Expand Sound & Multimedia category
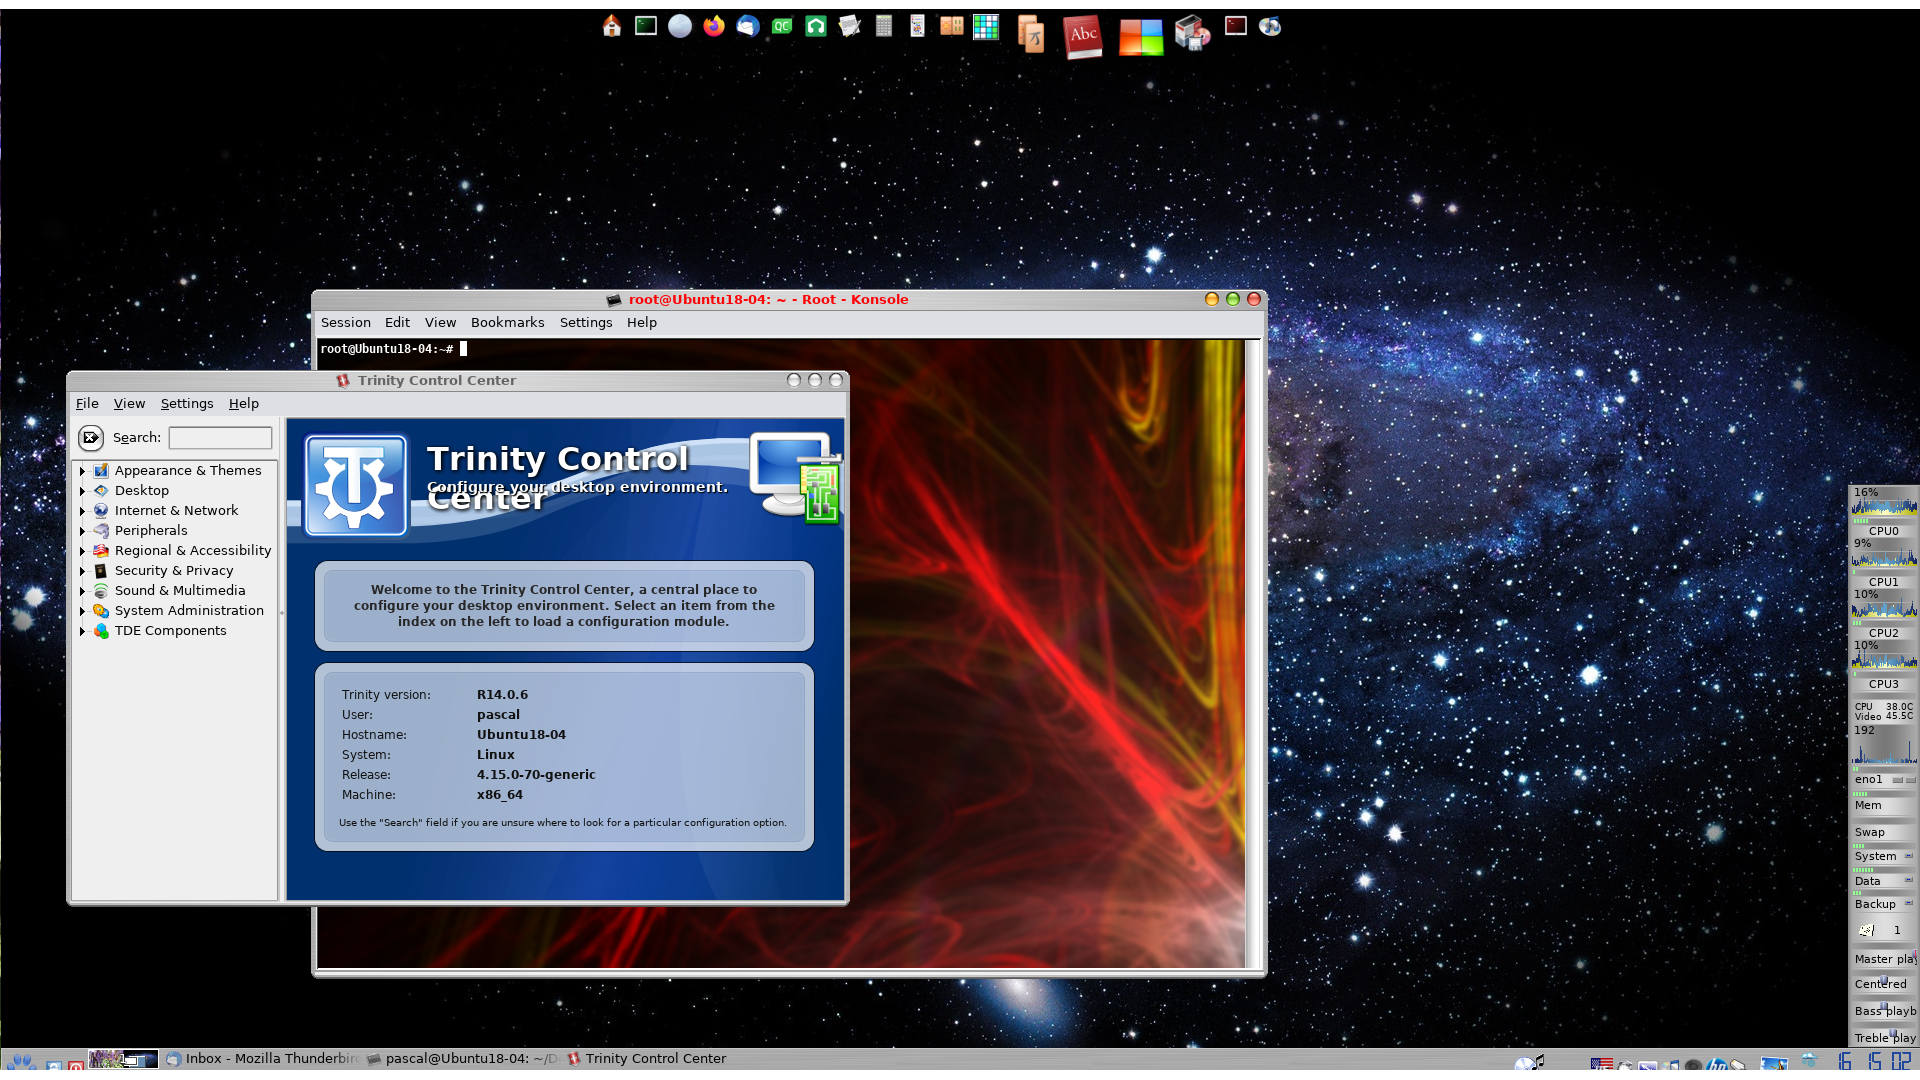This screenshot has width=1920, height=1080. [x=82, y=590]
